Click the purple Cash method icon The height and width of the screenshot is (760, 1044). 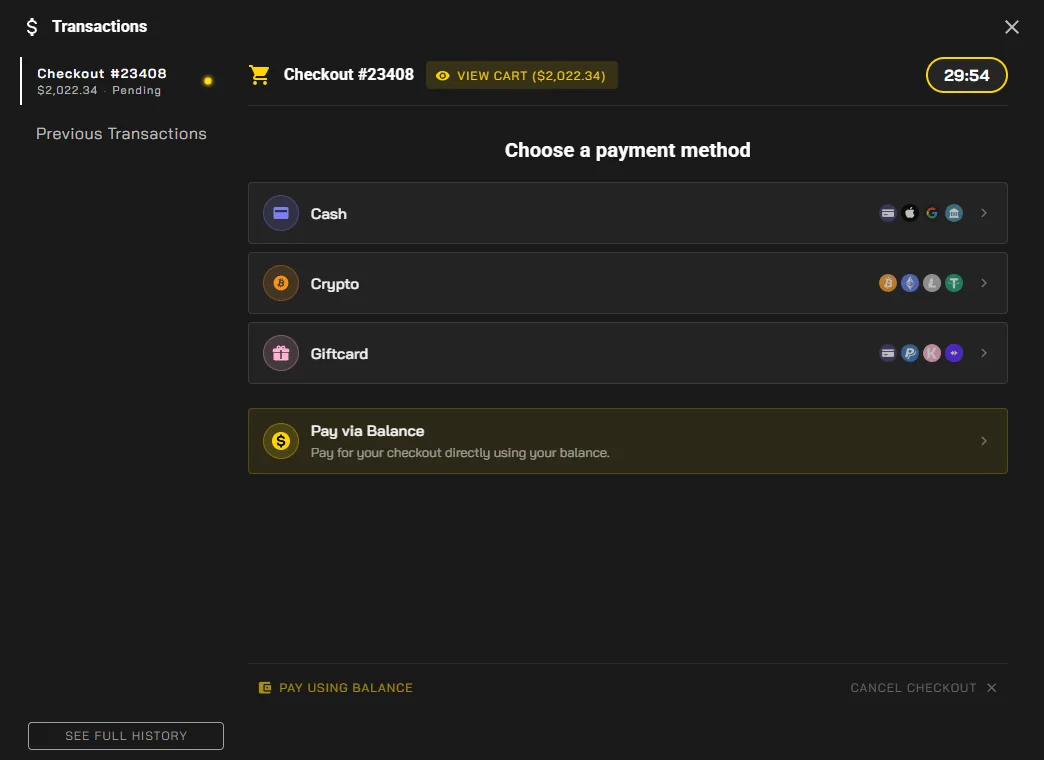(281, 213)
